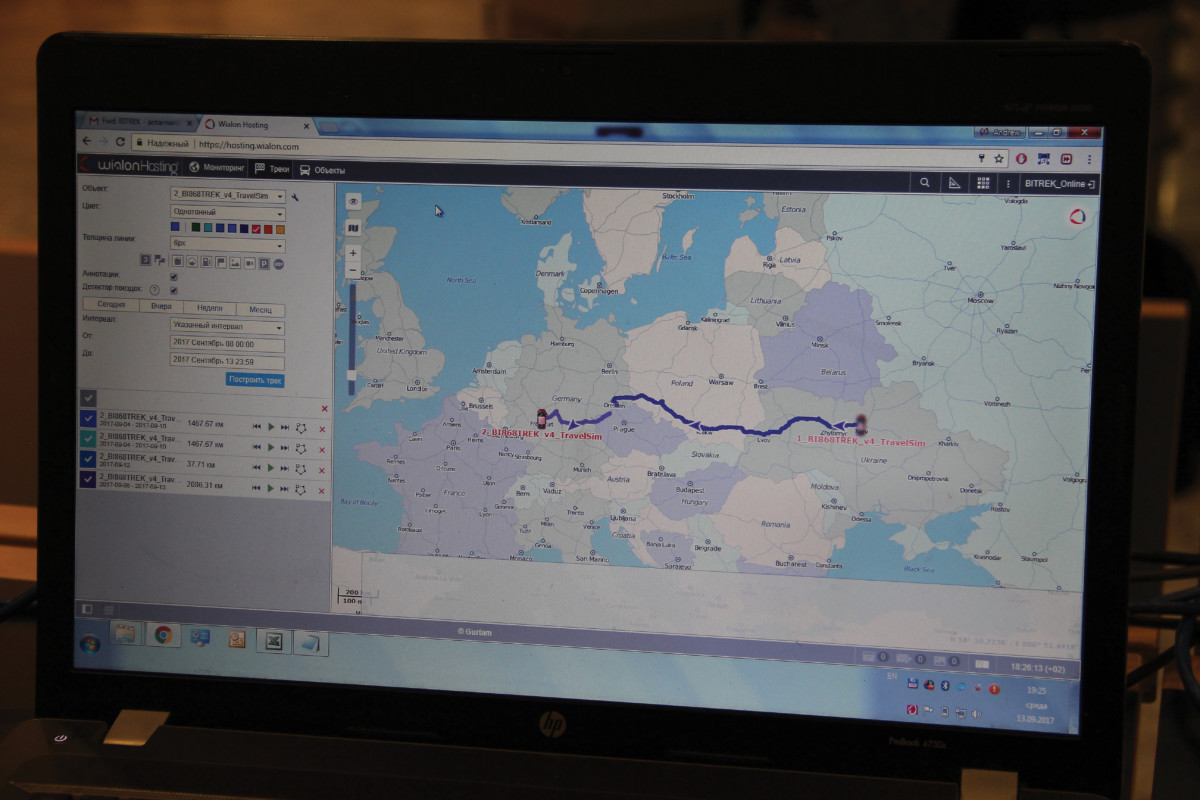Toggle the parking marker icon
This screenshot has height=800, width=1200.
click(265, 262)
